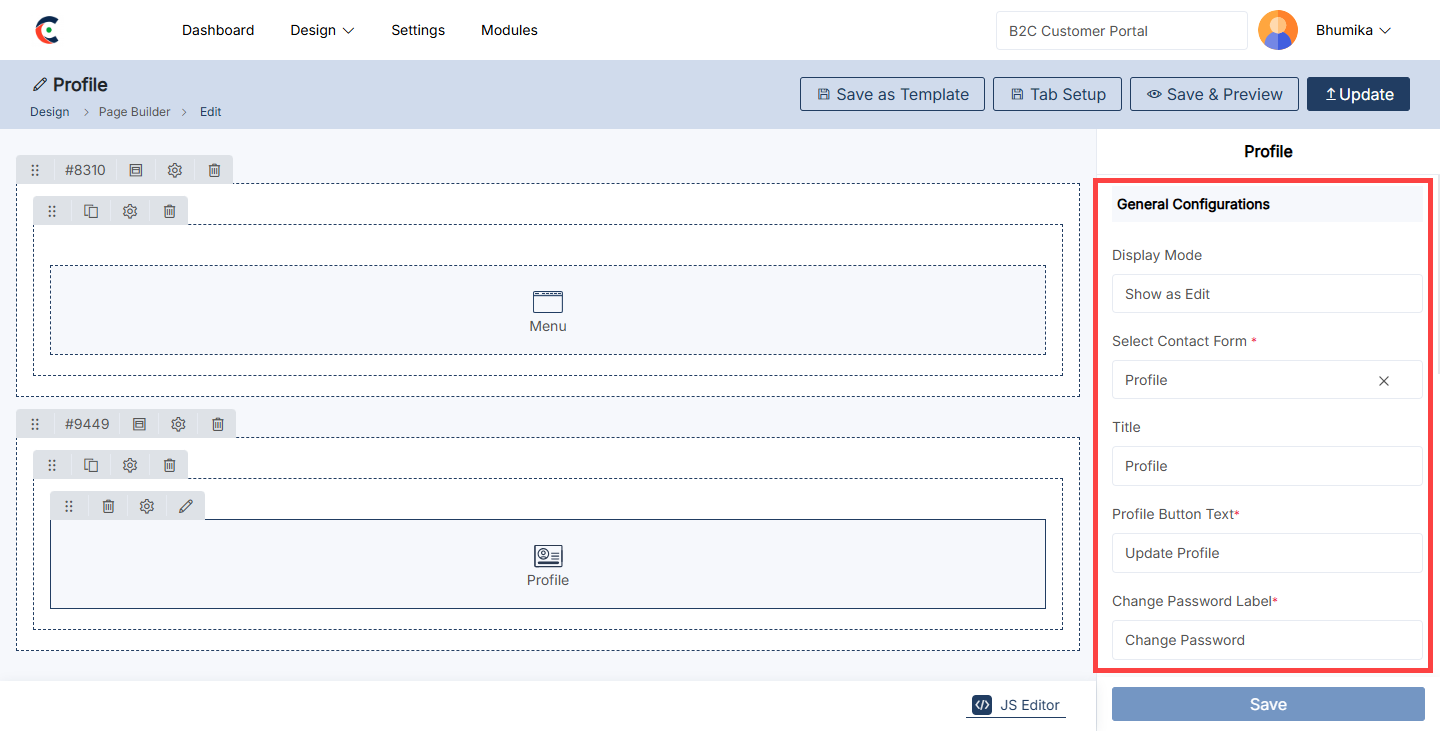Open the Bhumika user dropdown

click(1353, 30)
